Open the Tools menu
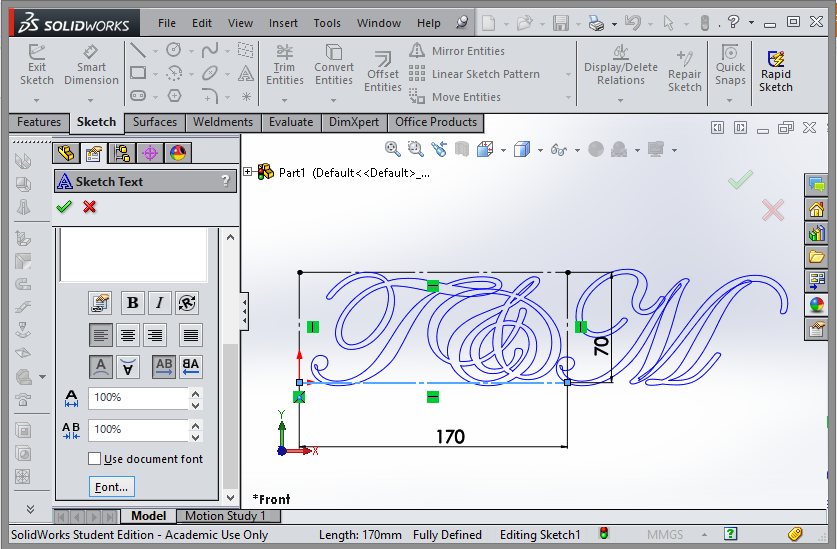Viewport: 837px width, 549px height. click(327, 23)
